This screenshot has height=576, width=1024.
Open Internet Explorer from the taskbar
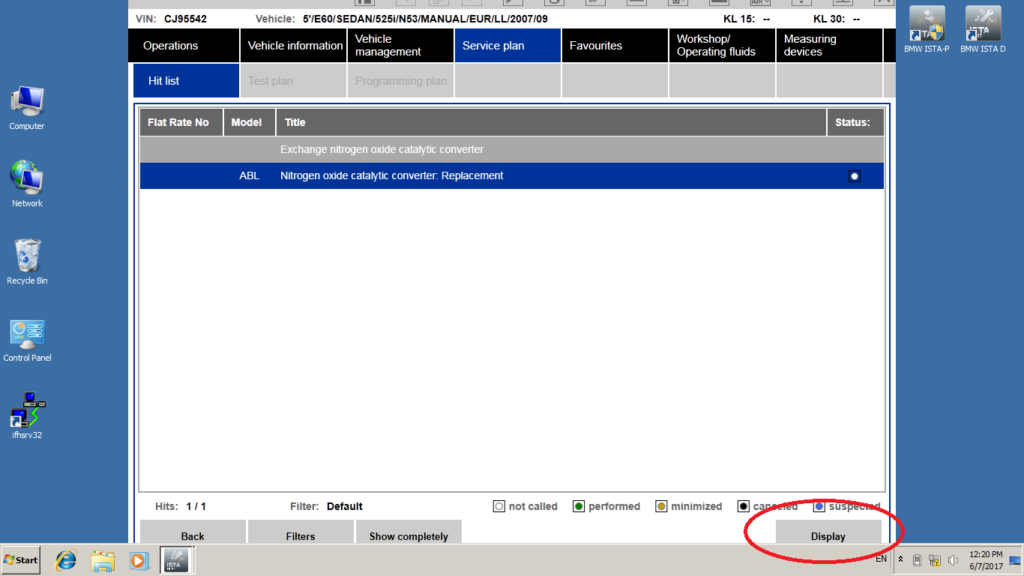point(65,560)
